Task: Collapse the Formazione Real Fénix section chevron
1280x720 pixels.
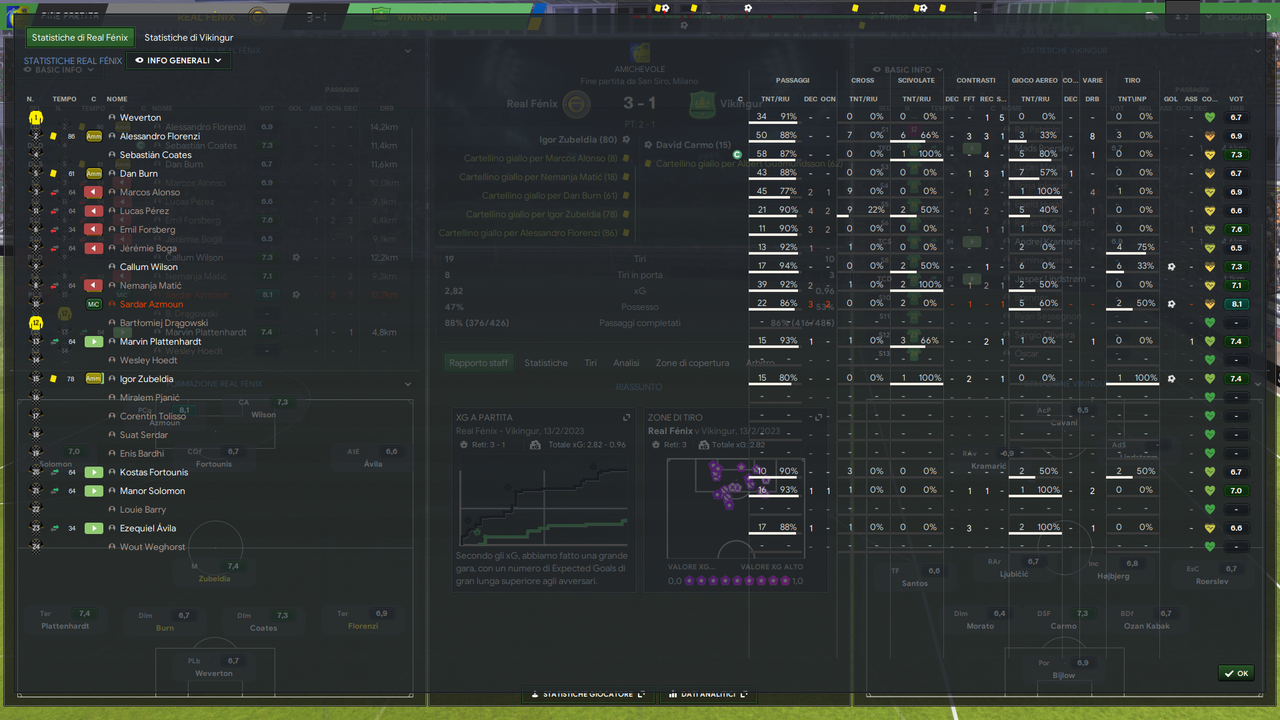Action: 408,384
